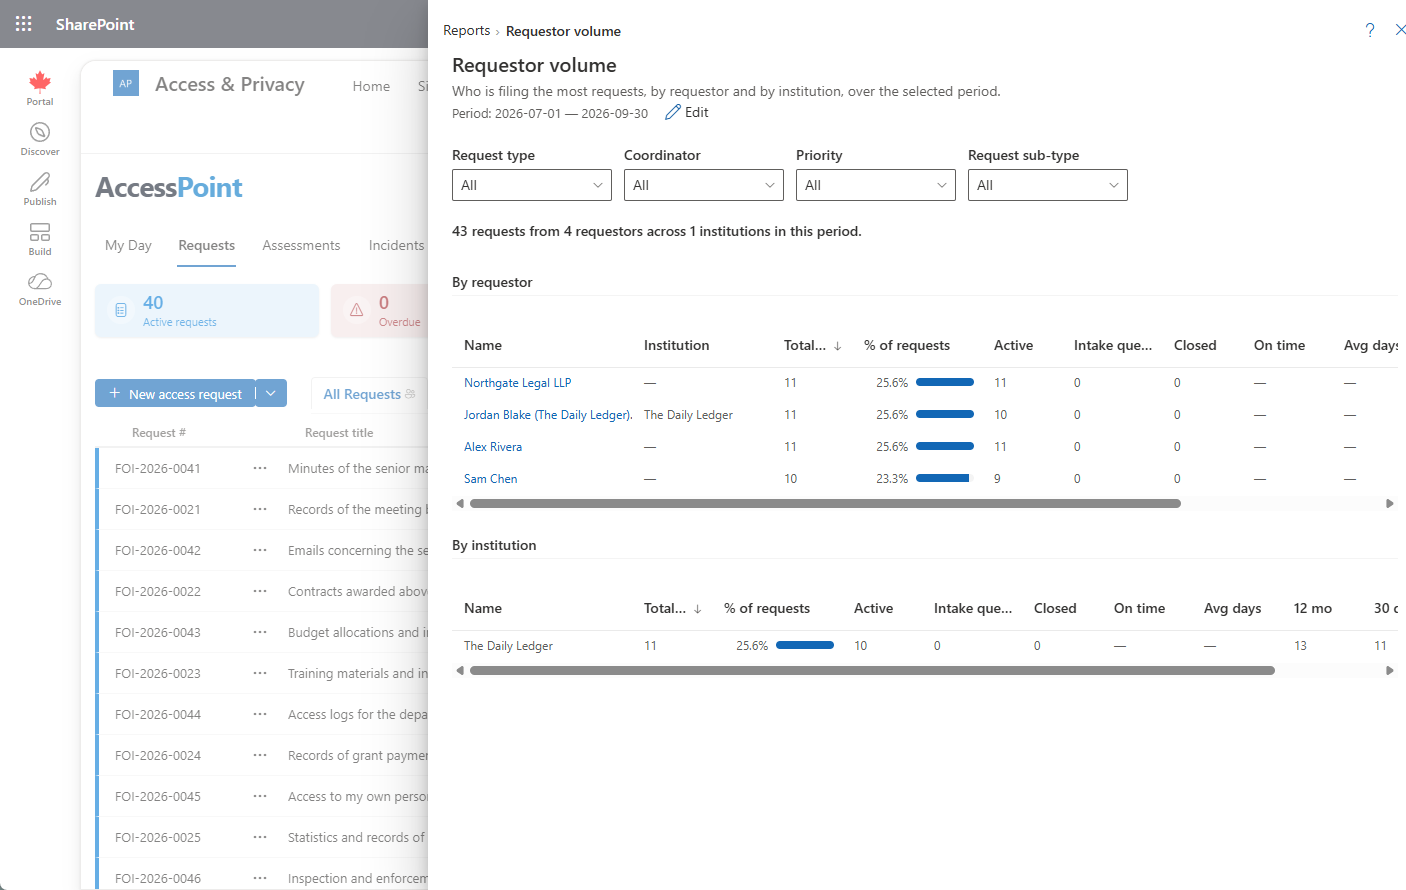This screenshot has height=890, width=1406.
Task: Click the Request # column header
Action: click(x=159, y=433)
